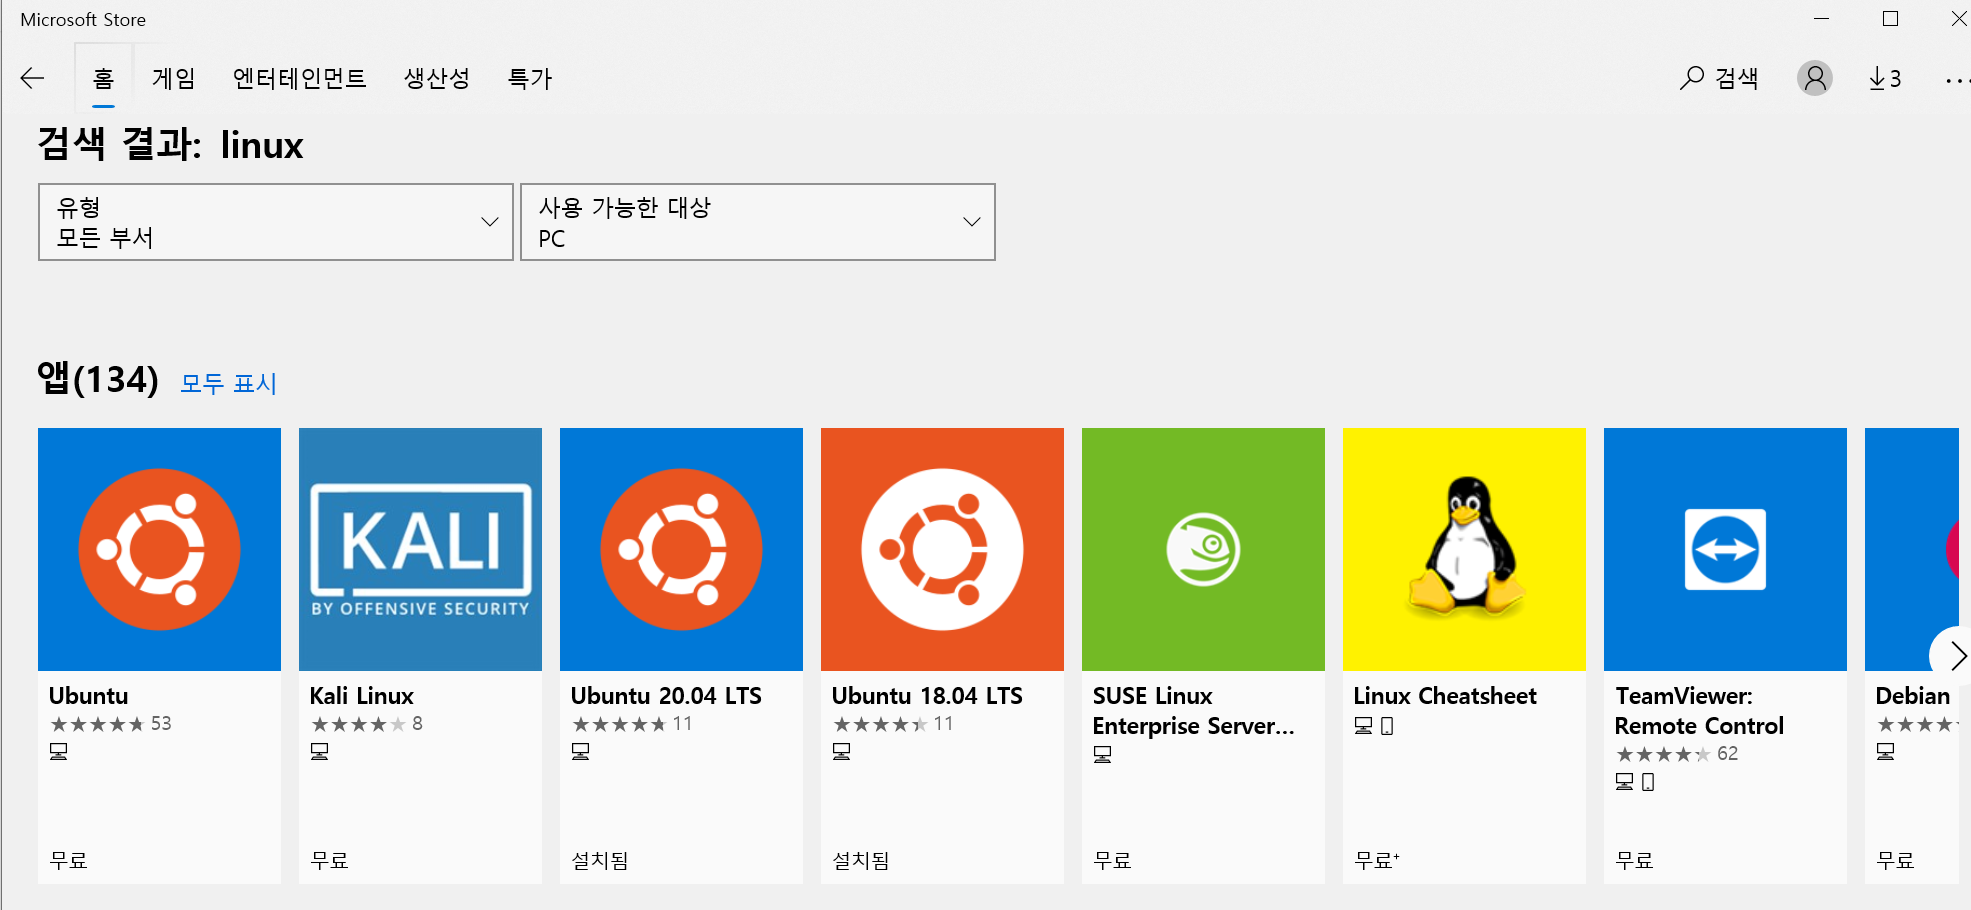
Task: Open the Kali Linux tile image
Action: pyautogui.click(x=420, y=549)
